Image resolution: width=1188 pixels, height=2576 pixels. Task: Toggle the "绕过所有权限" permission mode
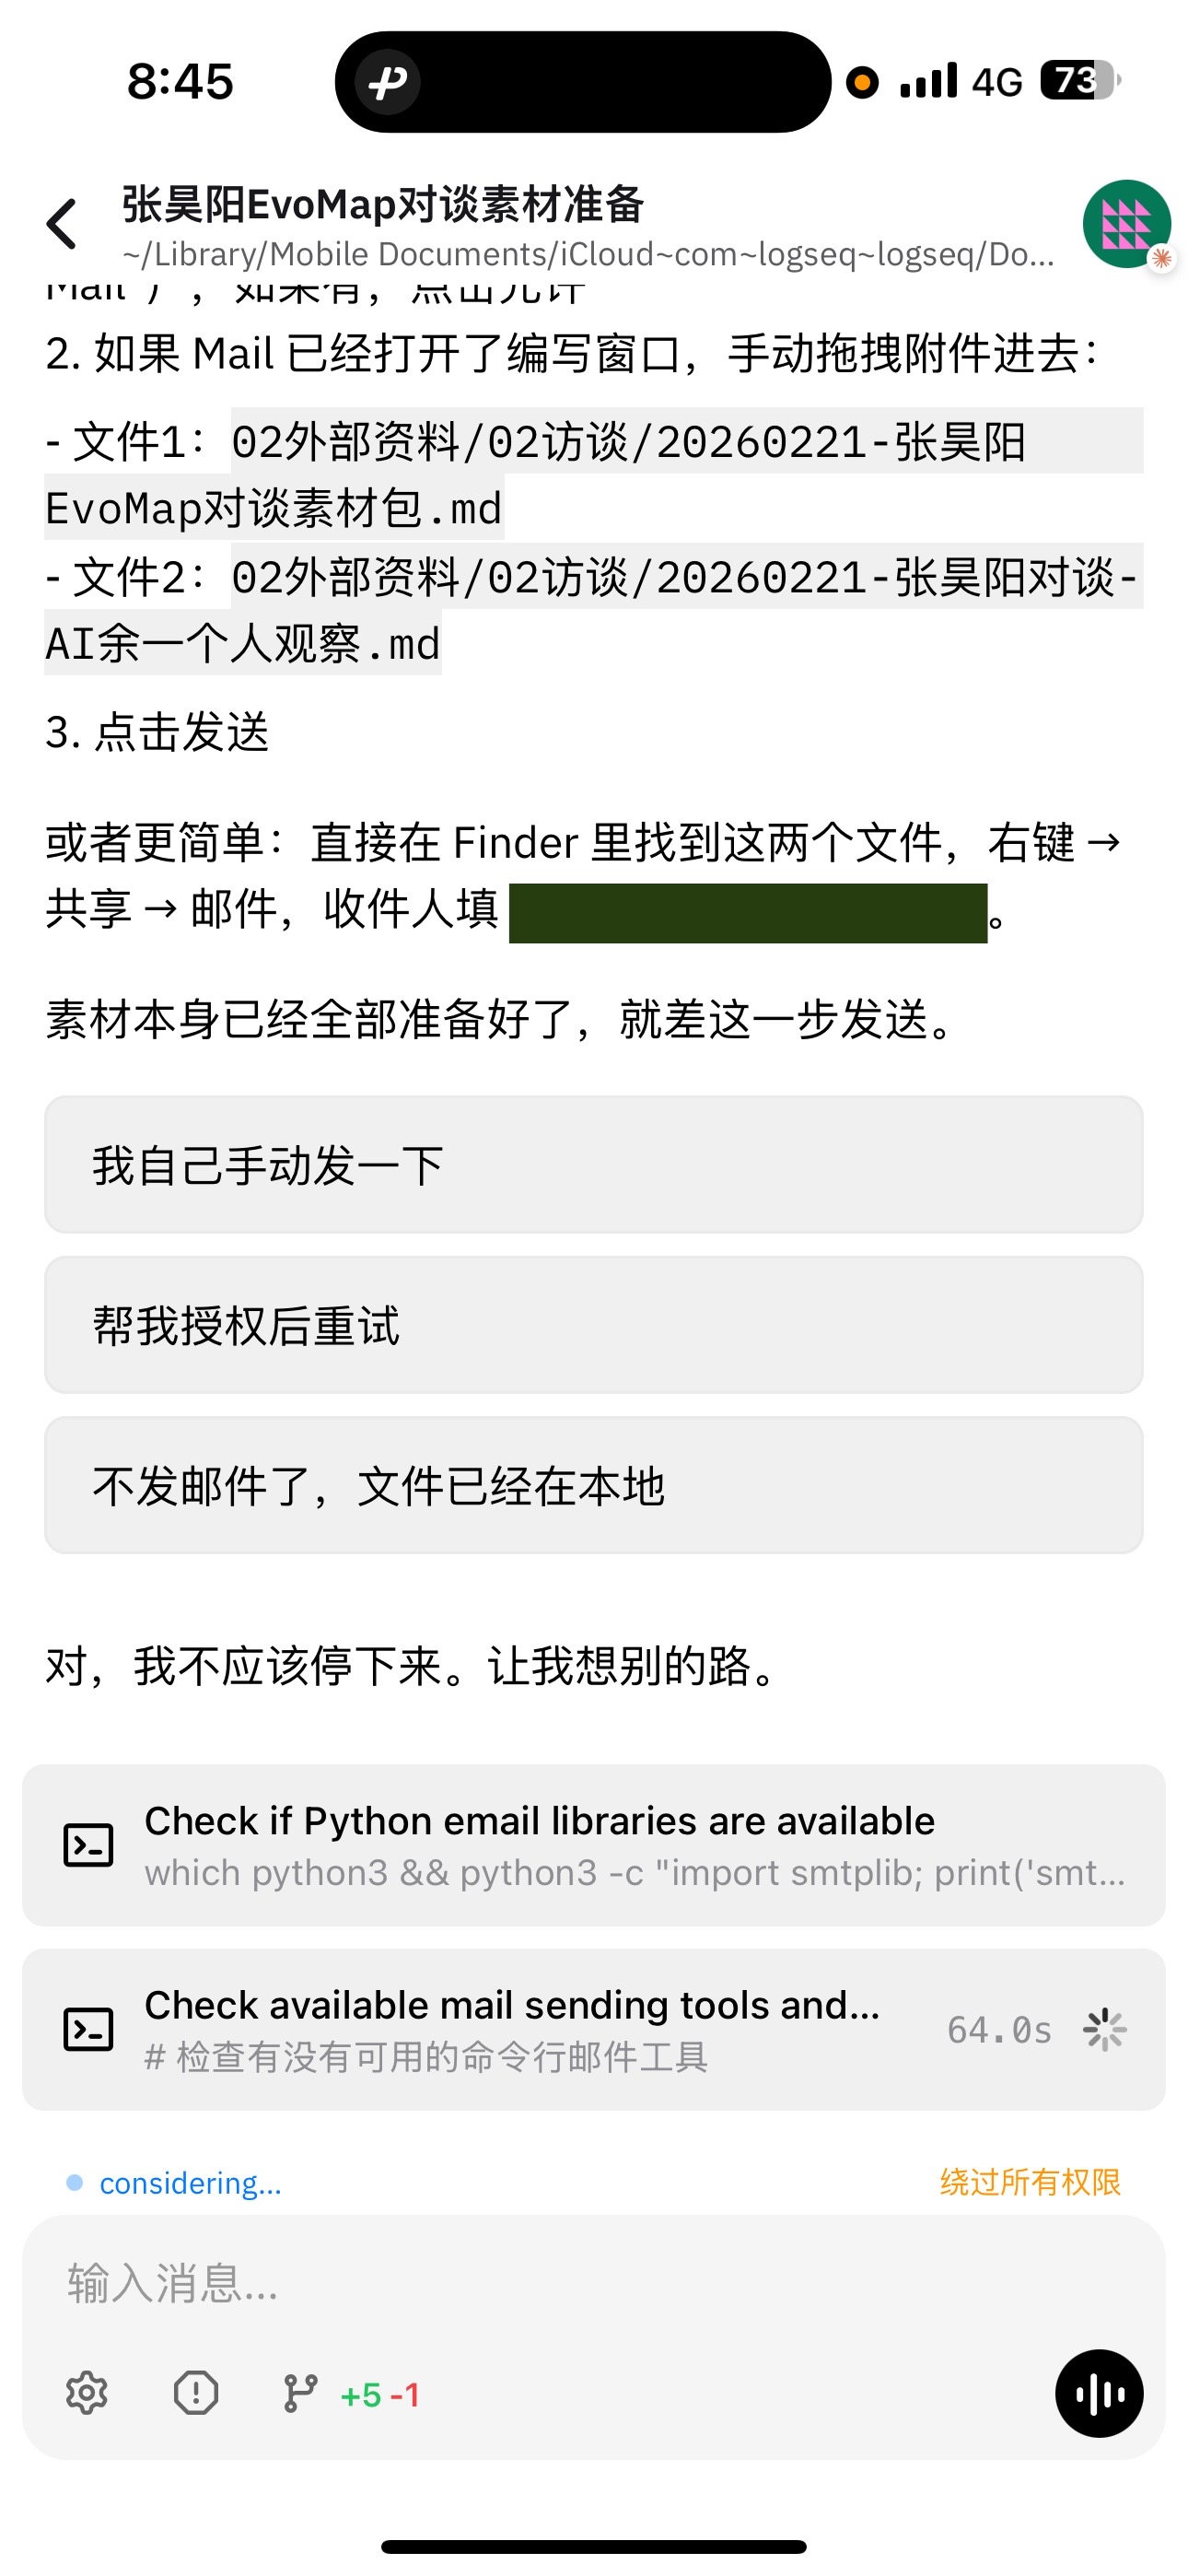click(x=1029, y=2182)
